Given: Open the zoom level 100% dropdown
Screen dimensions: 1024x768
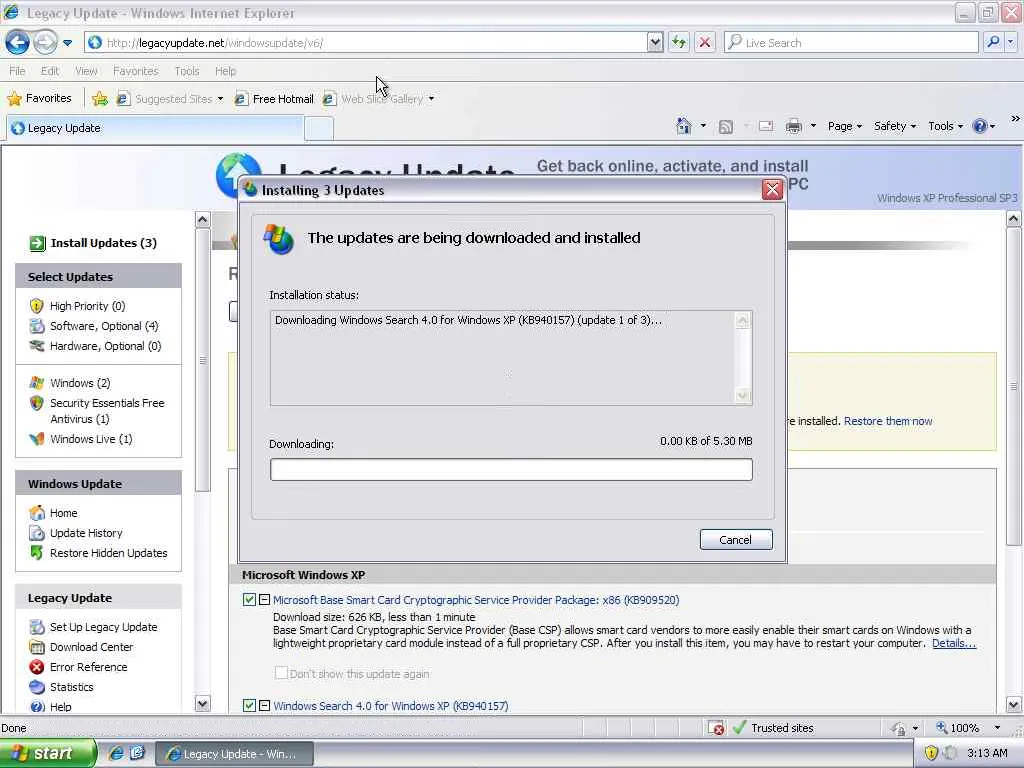Looking at the screenshot, I should [997, 728].
